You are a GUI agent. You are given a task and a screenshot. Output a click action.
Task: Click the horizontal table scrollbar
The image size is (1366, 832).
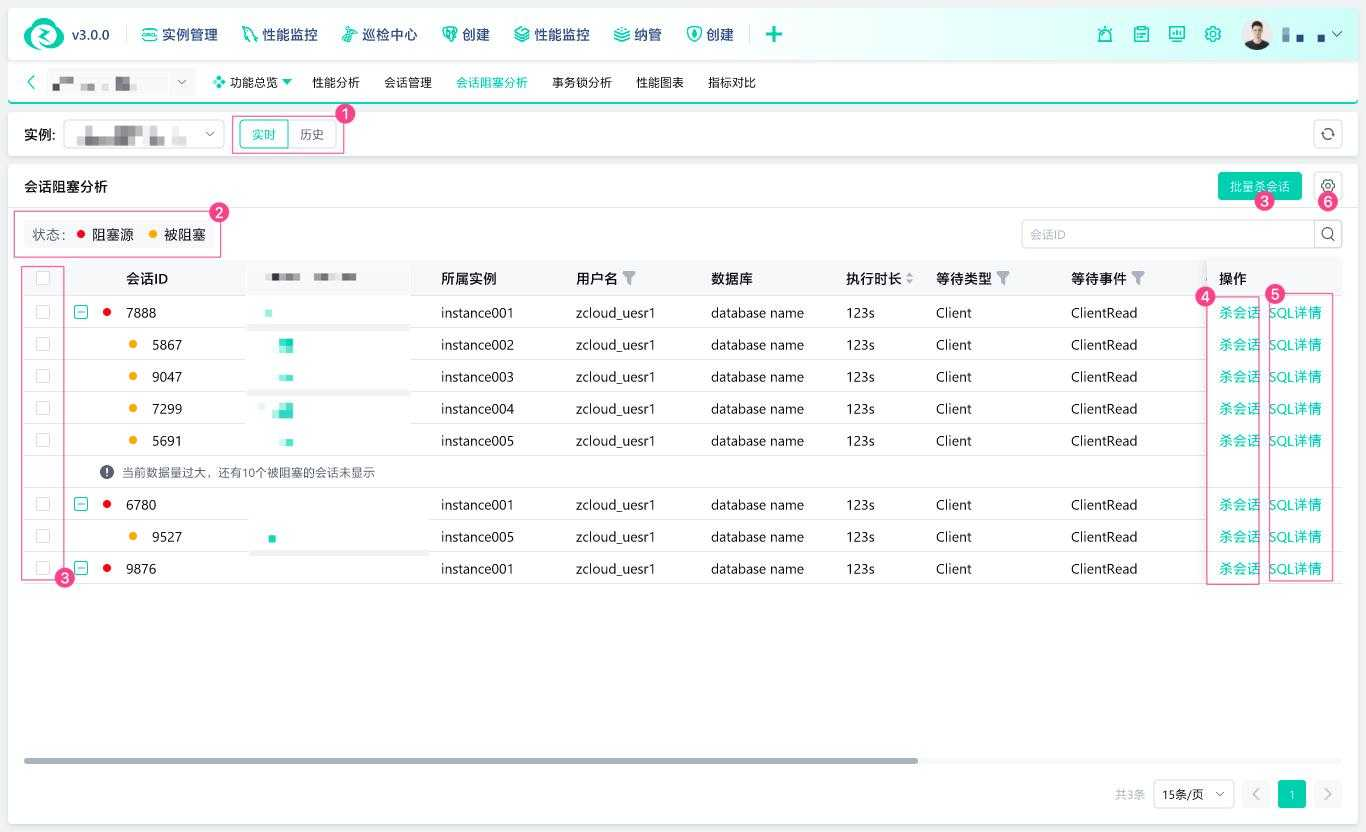click(x=471, y=761)
